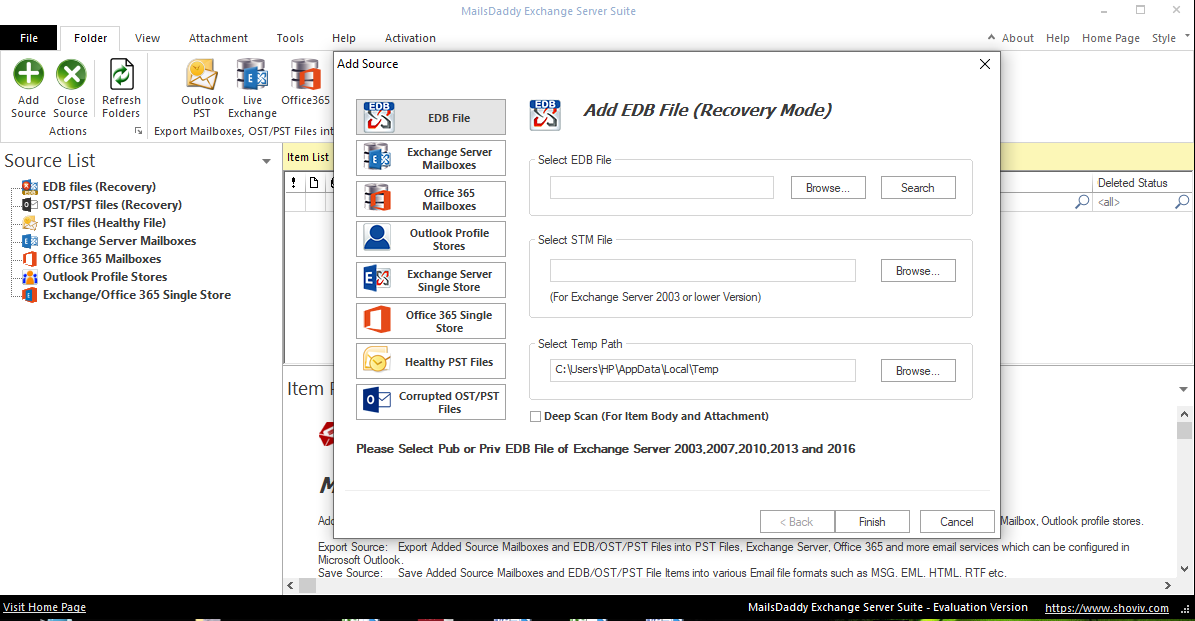Click the horizontal scrollbar left arrow
This screenshot has height=621, width=1195.
[x=290, y=585]
